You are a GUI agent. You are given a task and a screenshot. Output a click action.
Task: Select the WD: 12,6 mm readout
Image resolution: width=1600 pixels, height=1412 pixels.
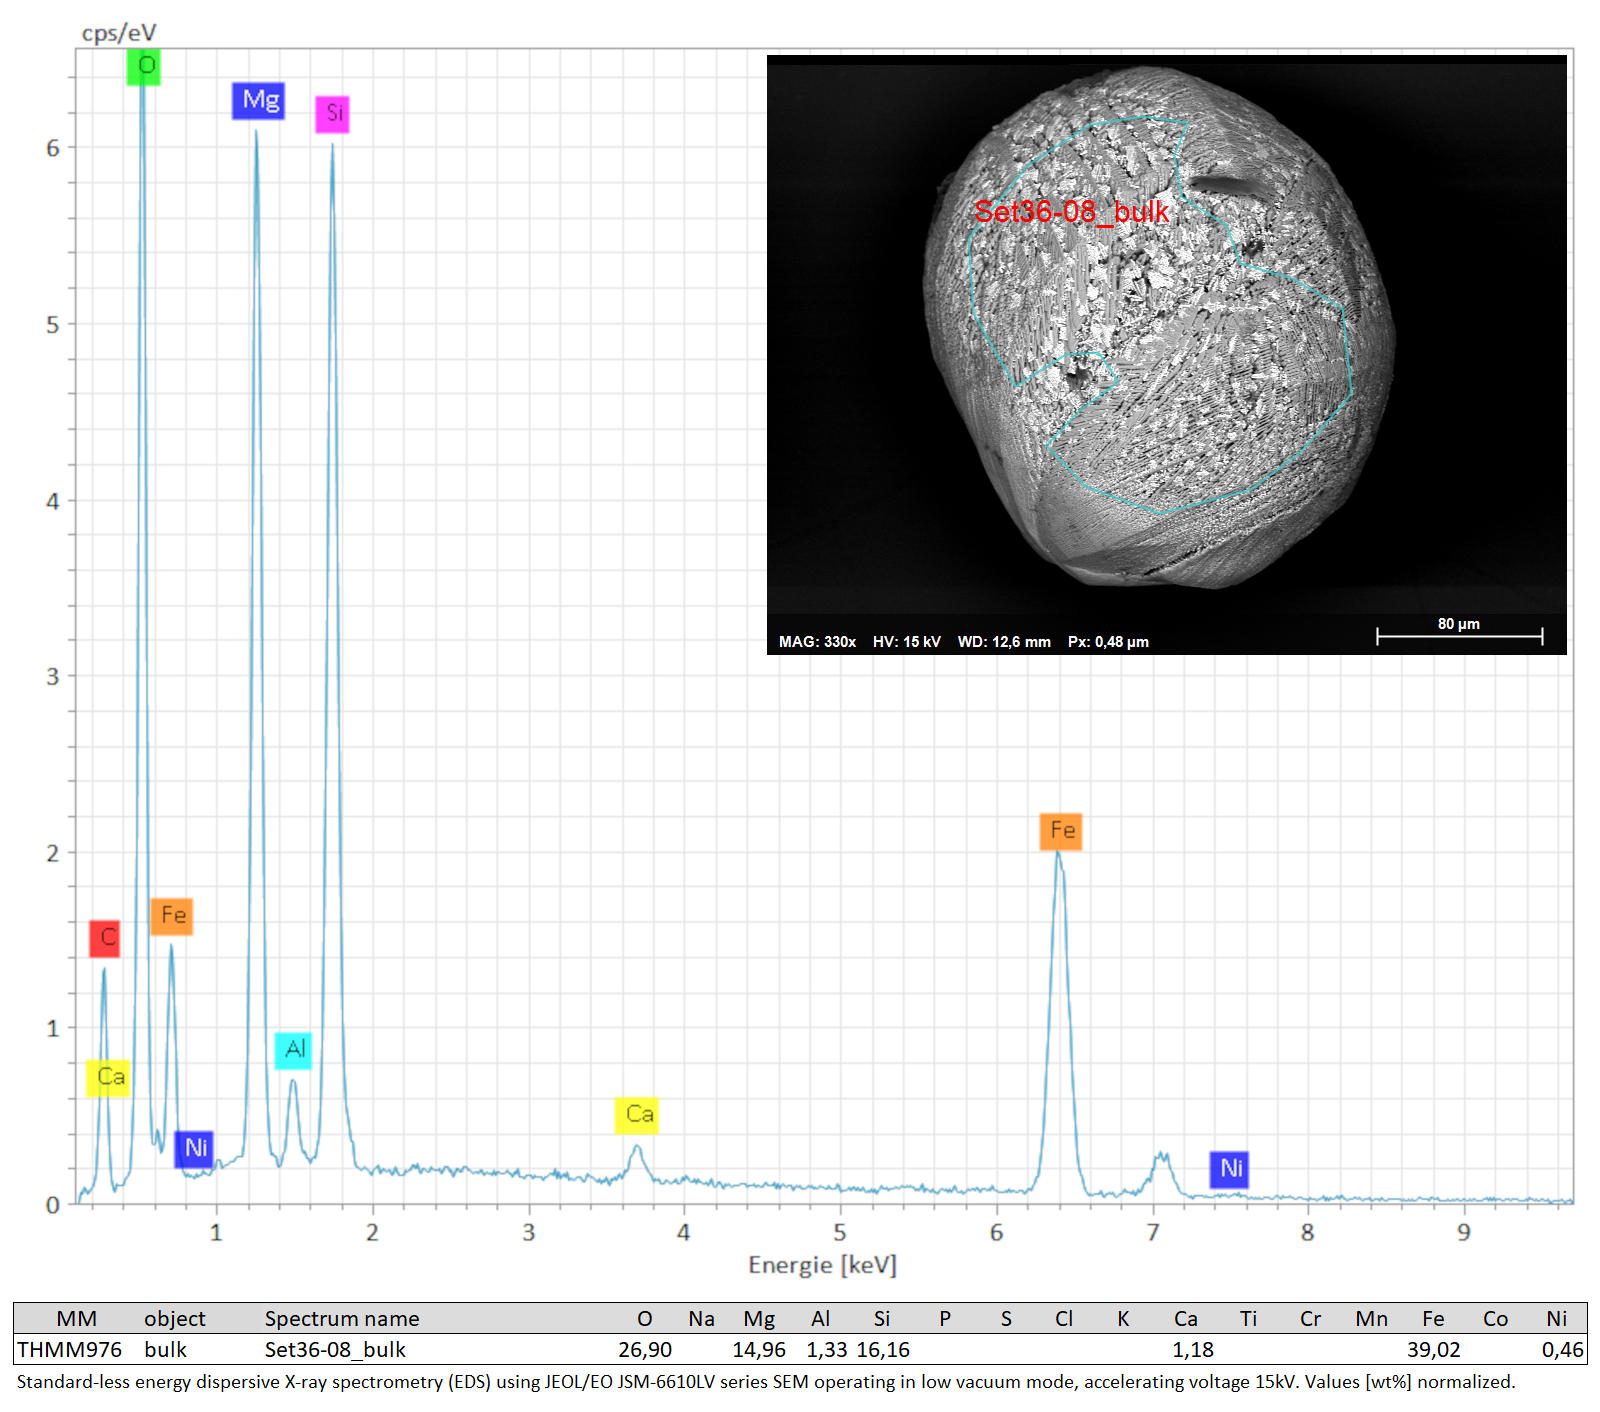(1004, 642)
